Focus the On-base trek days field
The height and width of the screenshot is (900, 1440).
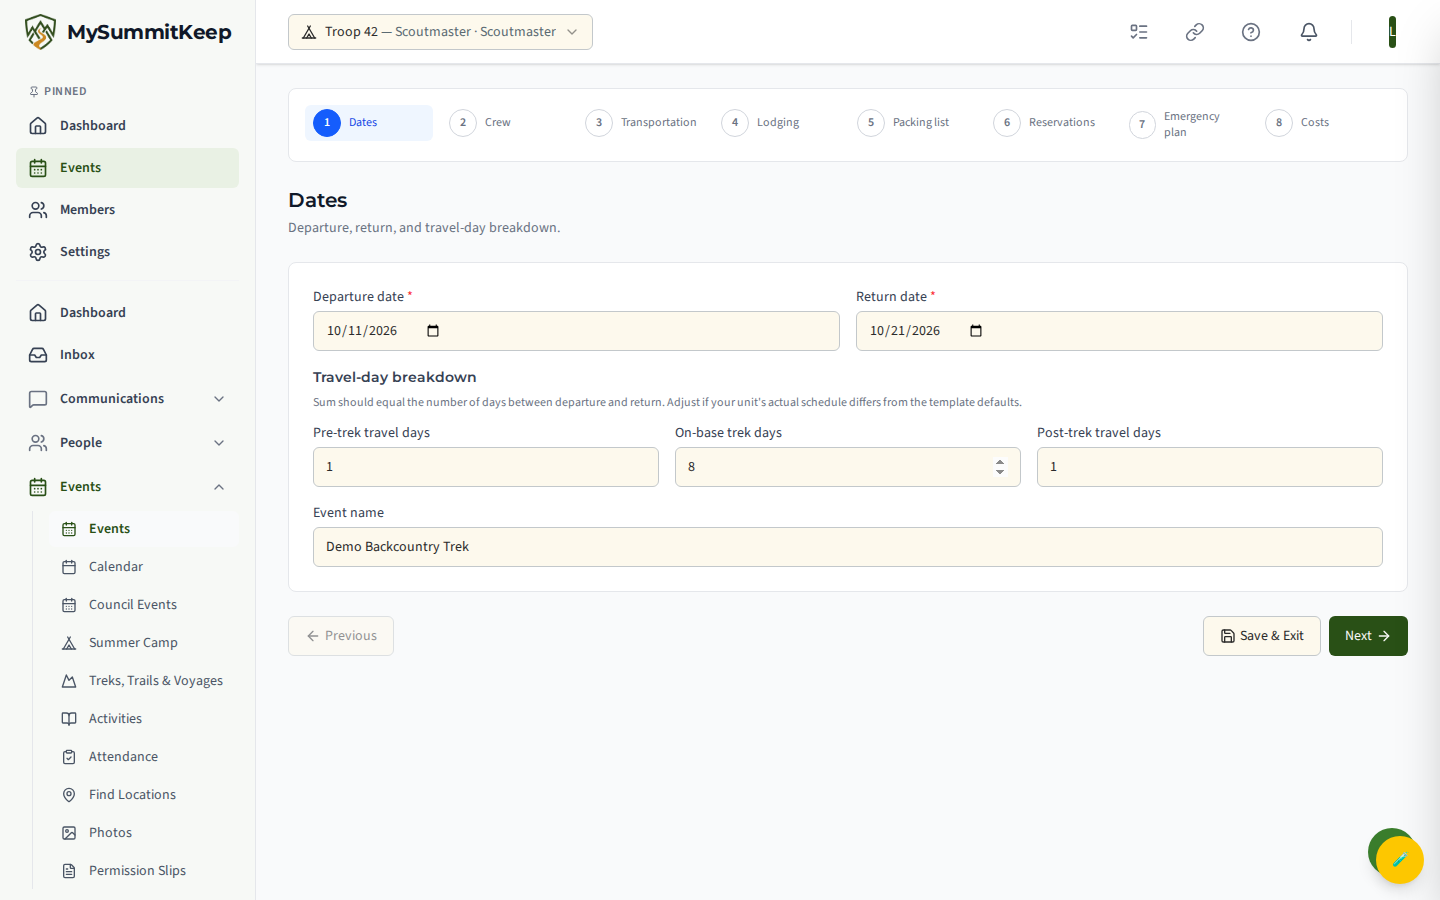click(848, 467)
